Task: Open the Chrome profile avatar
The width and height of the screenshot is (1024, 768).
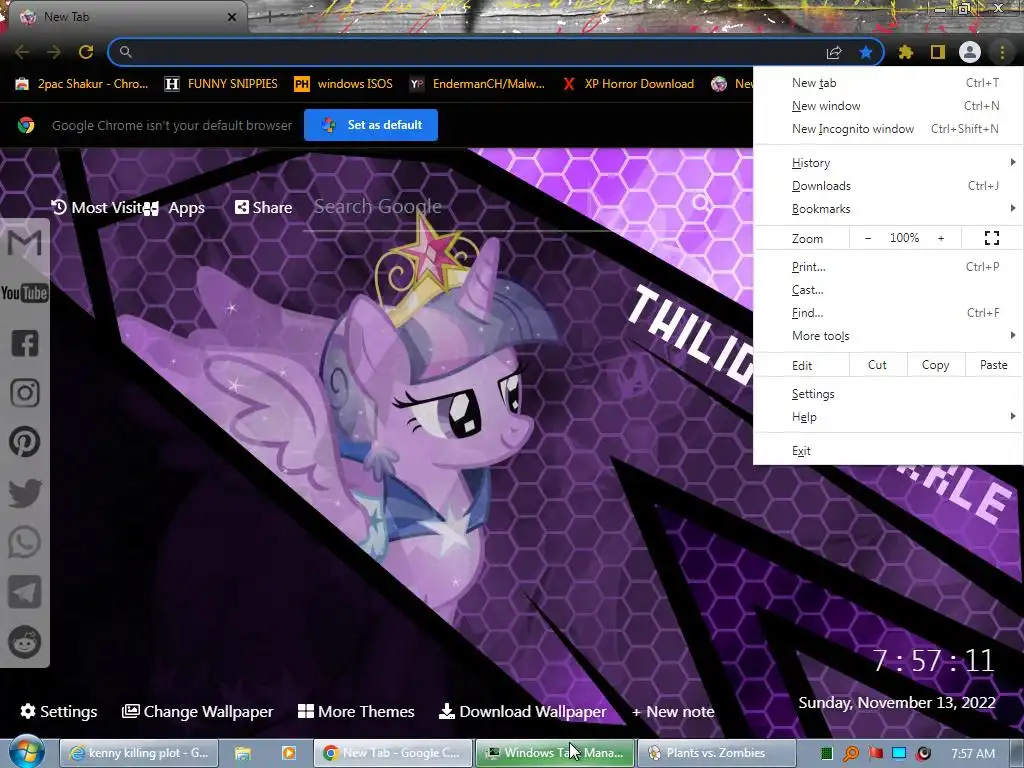Action: pos(970,52)
